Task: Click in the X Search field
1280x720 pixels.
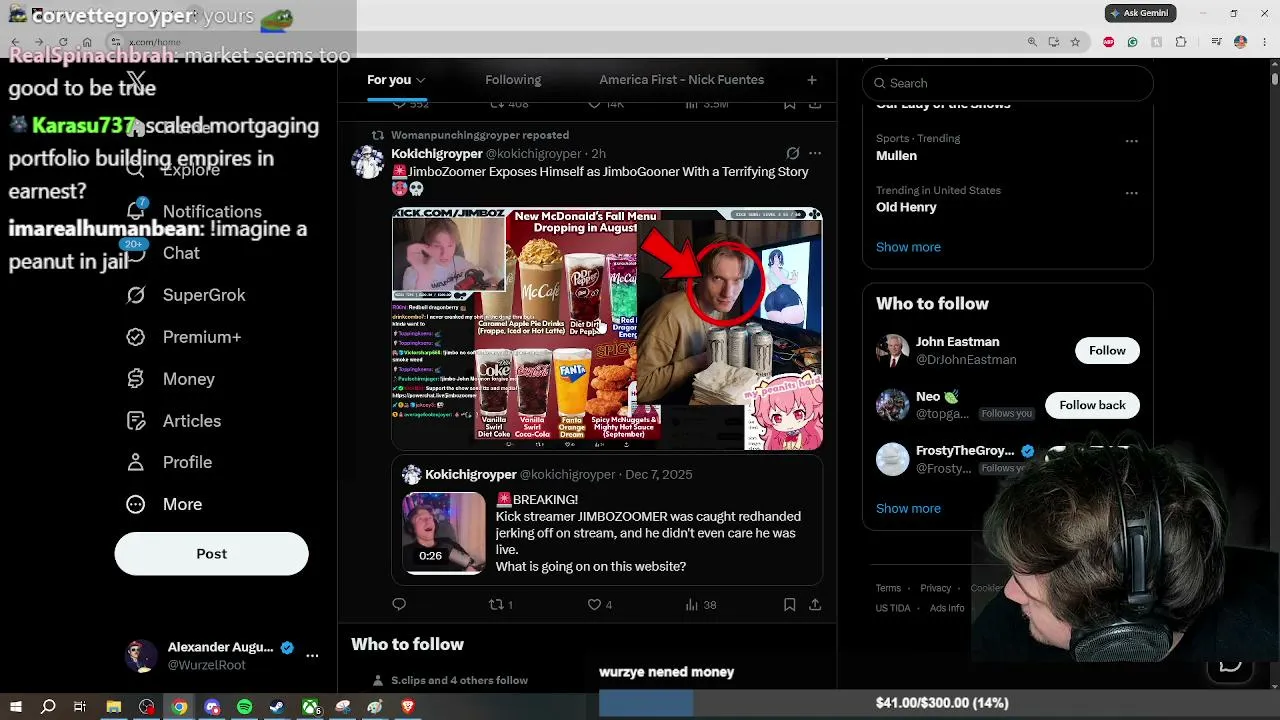Action: click(x=1008, y=83)
